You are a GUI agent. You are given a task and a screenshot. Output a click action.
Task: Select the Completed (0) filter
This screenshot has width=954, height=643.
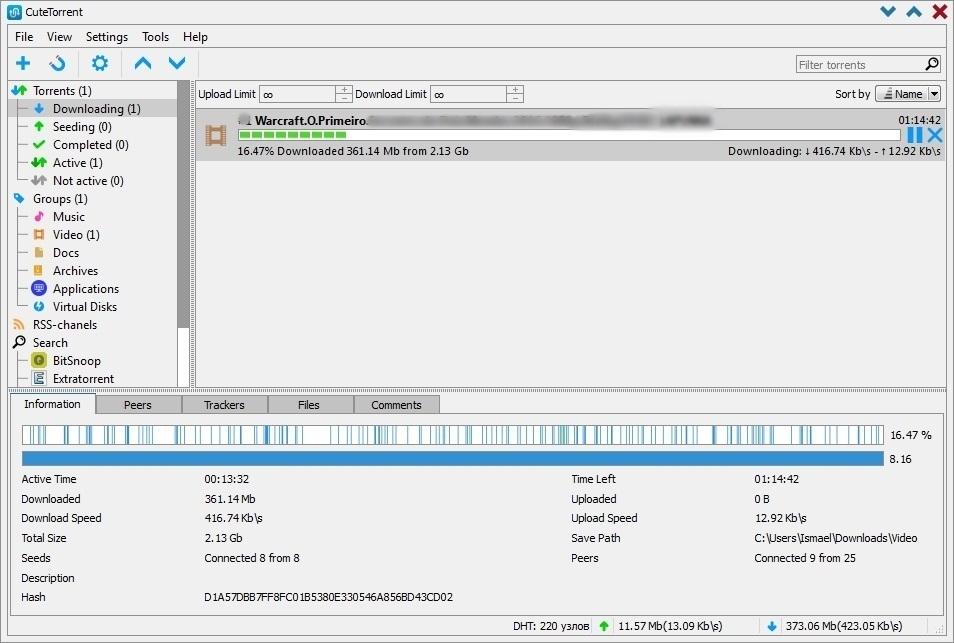click(90, 145)
